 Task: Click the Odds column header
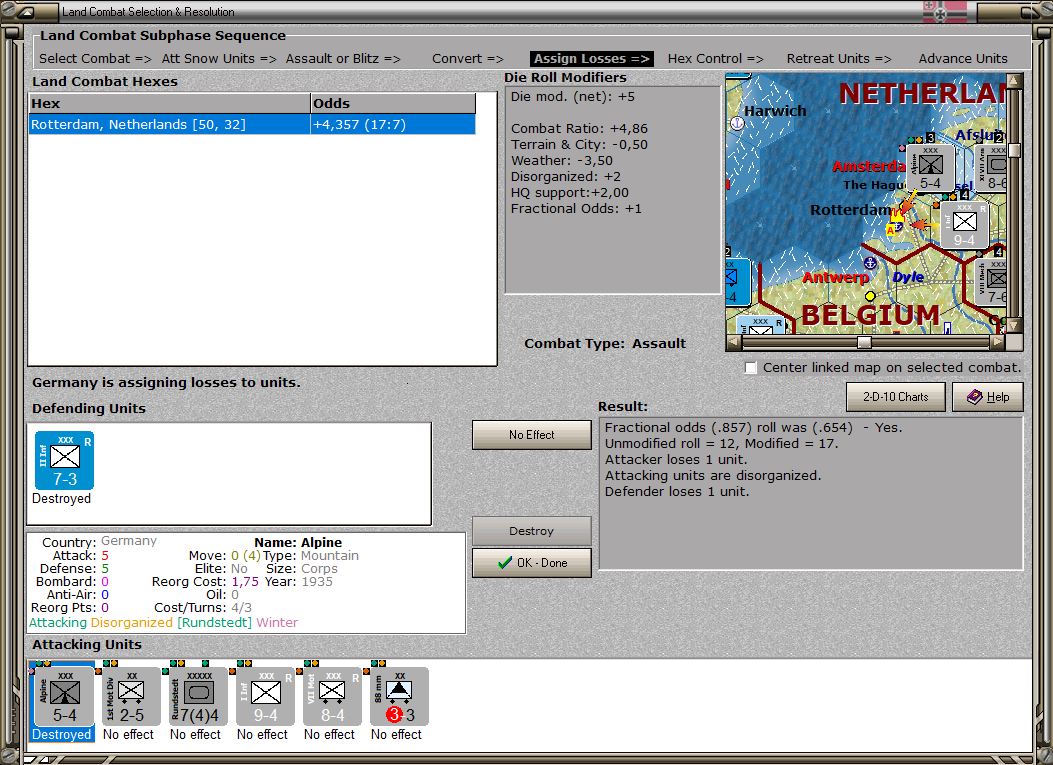393,103
